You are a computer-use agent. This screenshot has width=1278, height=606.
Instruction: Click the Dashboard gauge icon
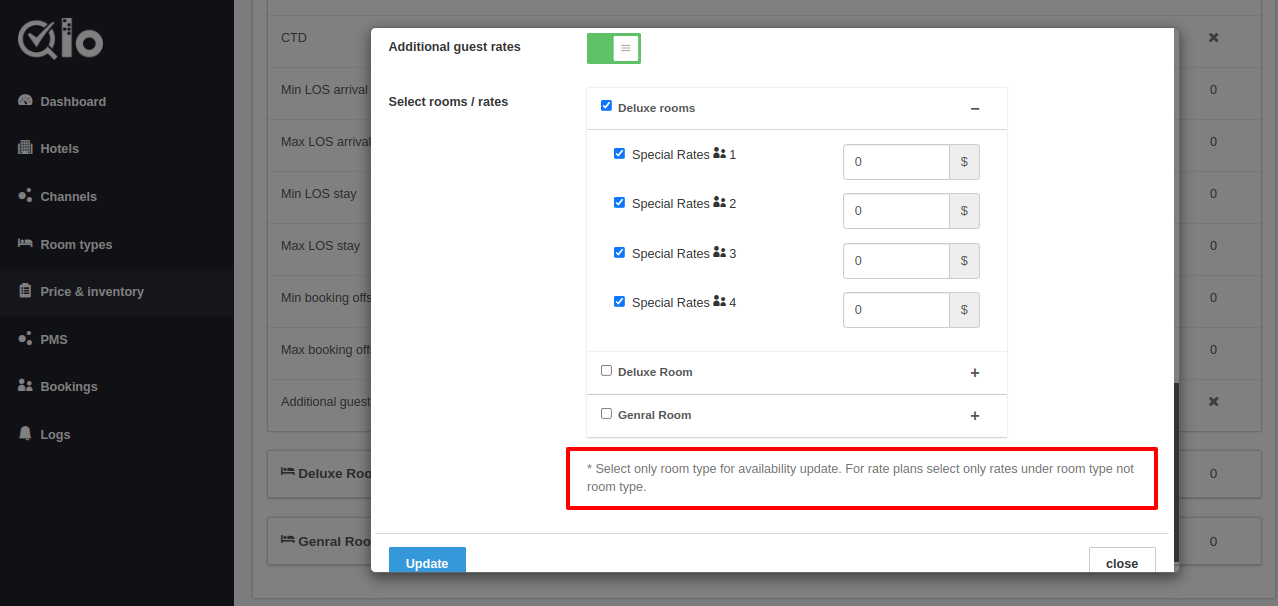point(25,101)
